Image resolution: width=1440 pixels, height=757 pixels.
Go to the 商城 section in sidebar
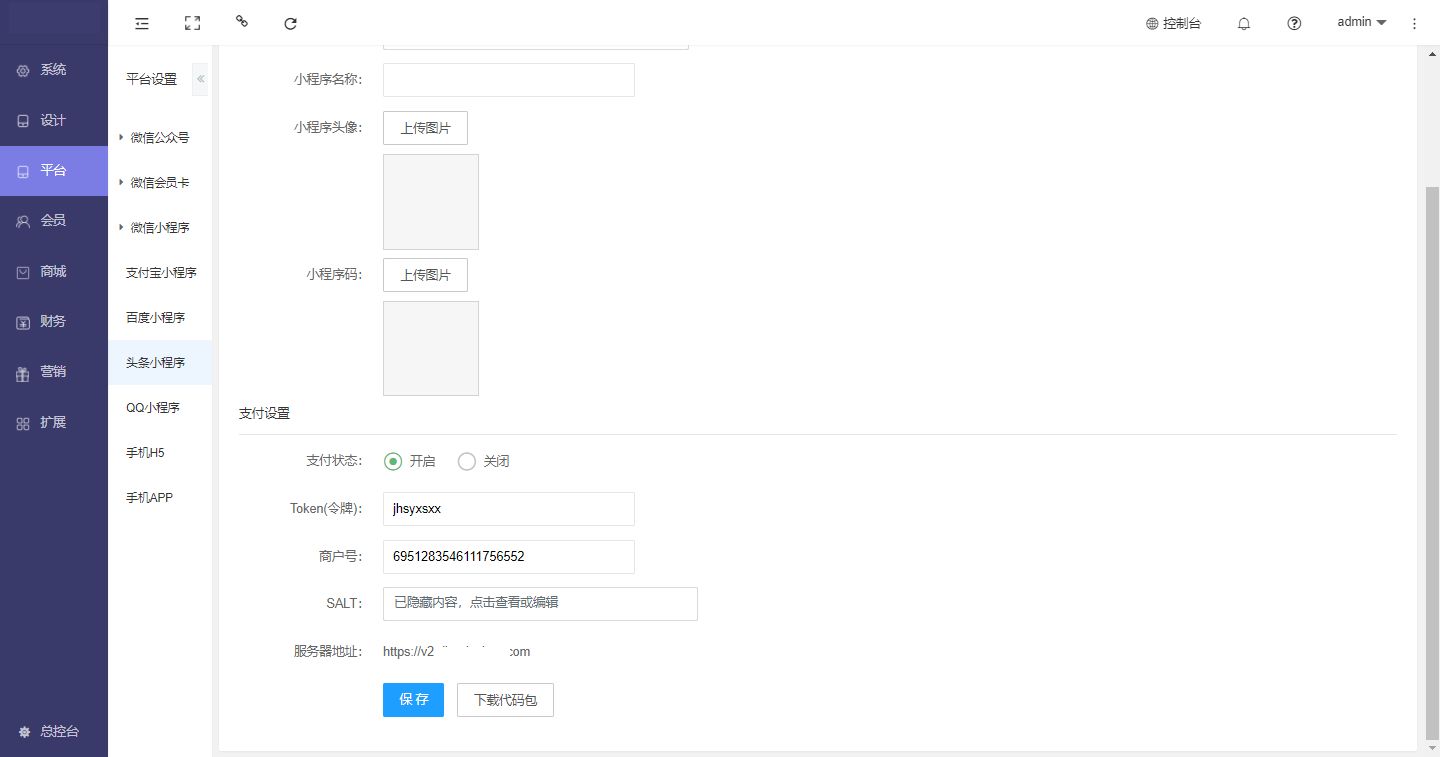(x=53, y=271)
